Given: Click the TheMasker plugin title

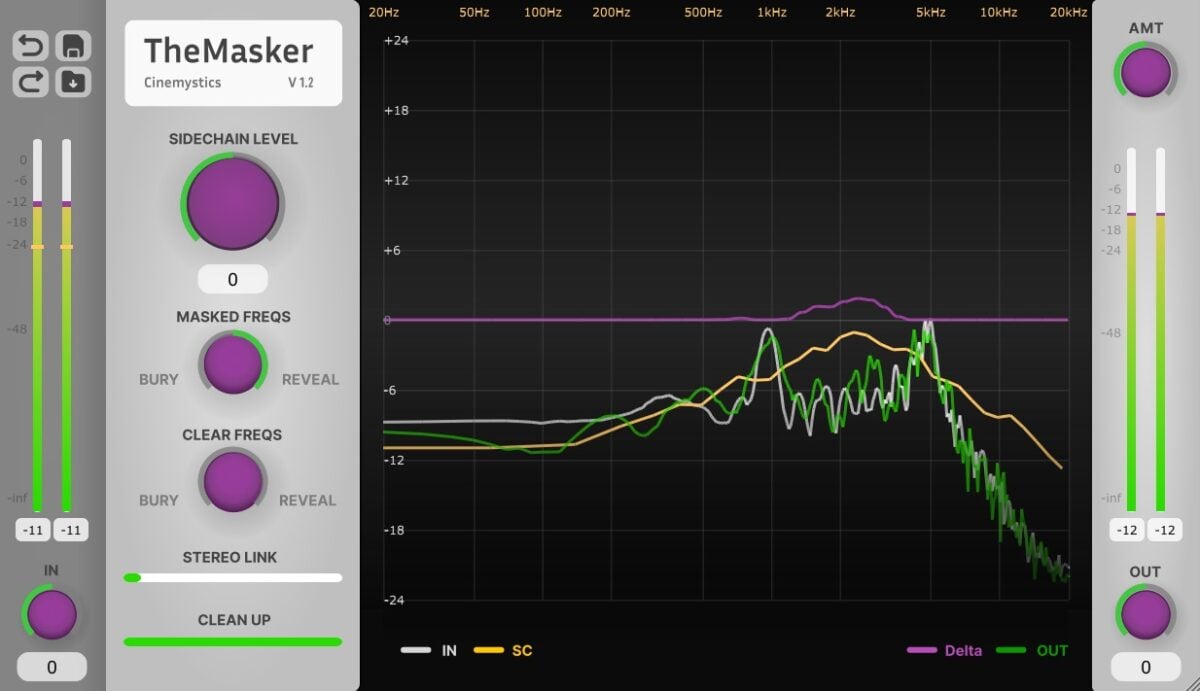Looking at the screenshot, I should 229,49.
